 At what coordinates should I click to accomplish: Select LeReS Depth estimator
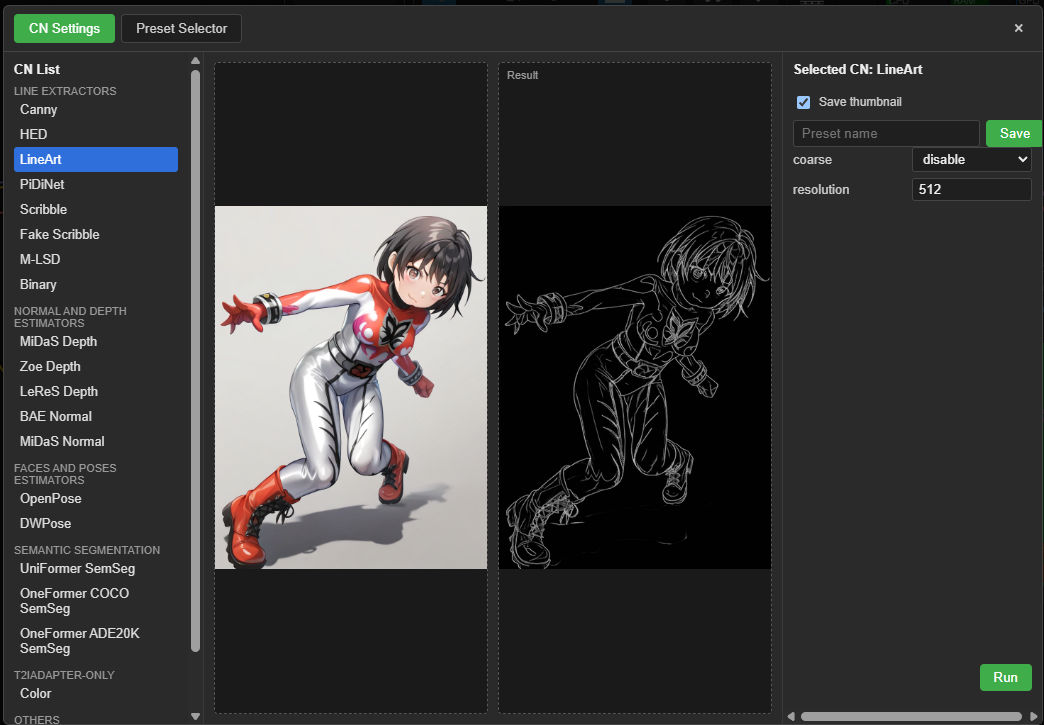[96, 391]
